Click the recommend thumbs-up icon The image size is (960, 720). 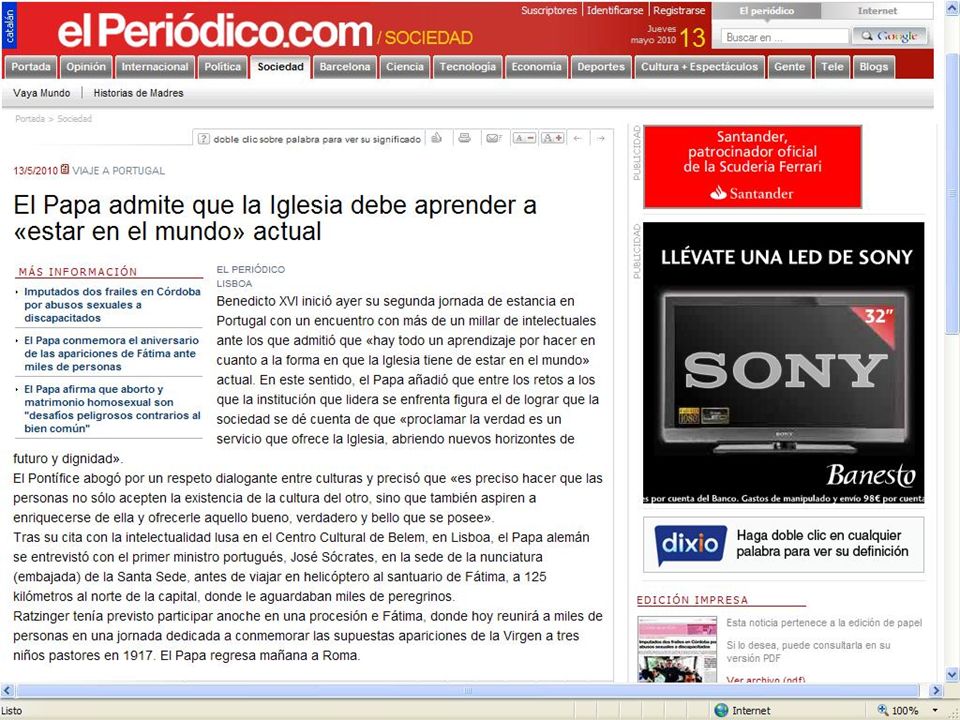[x=436, y=138]
